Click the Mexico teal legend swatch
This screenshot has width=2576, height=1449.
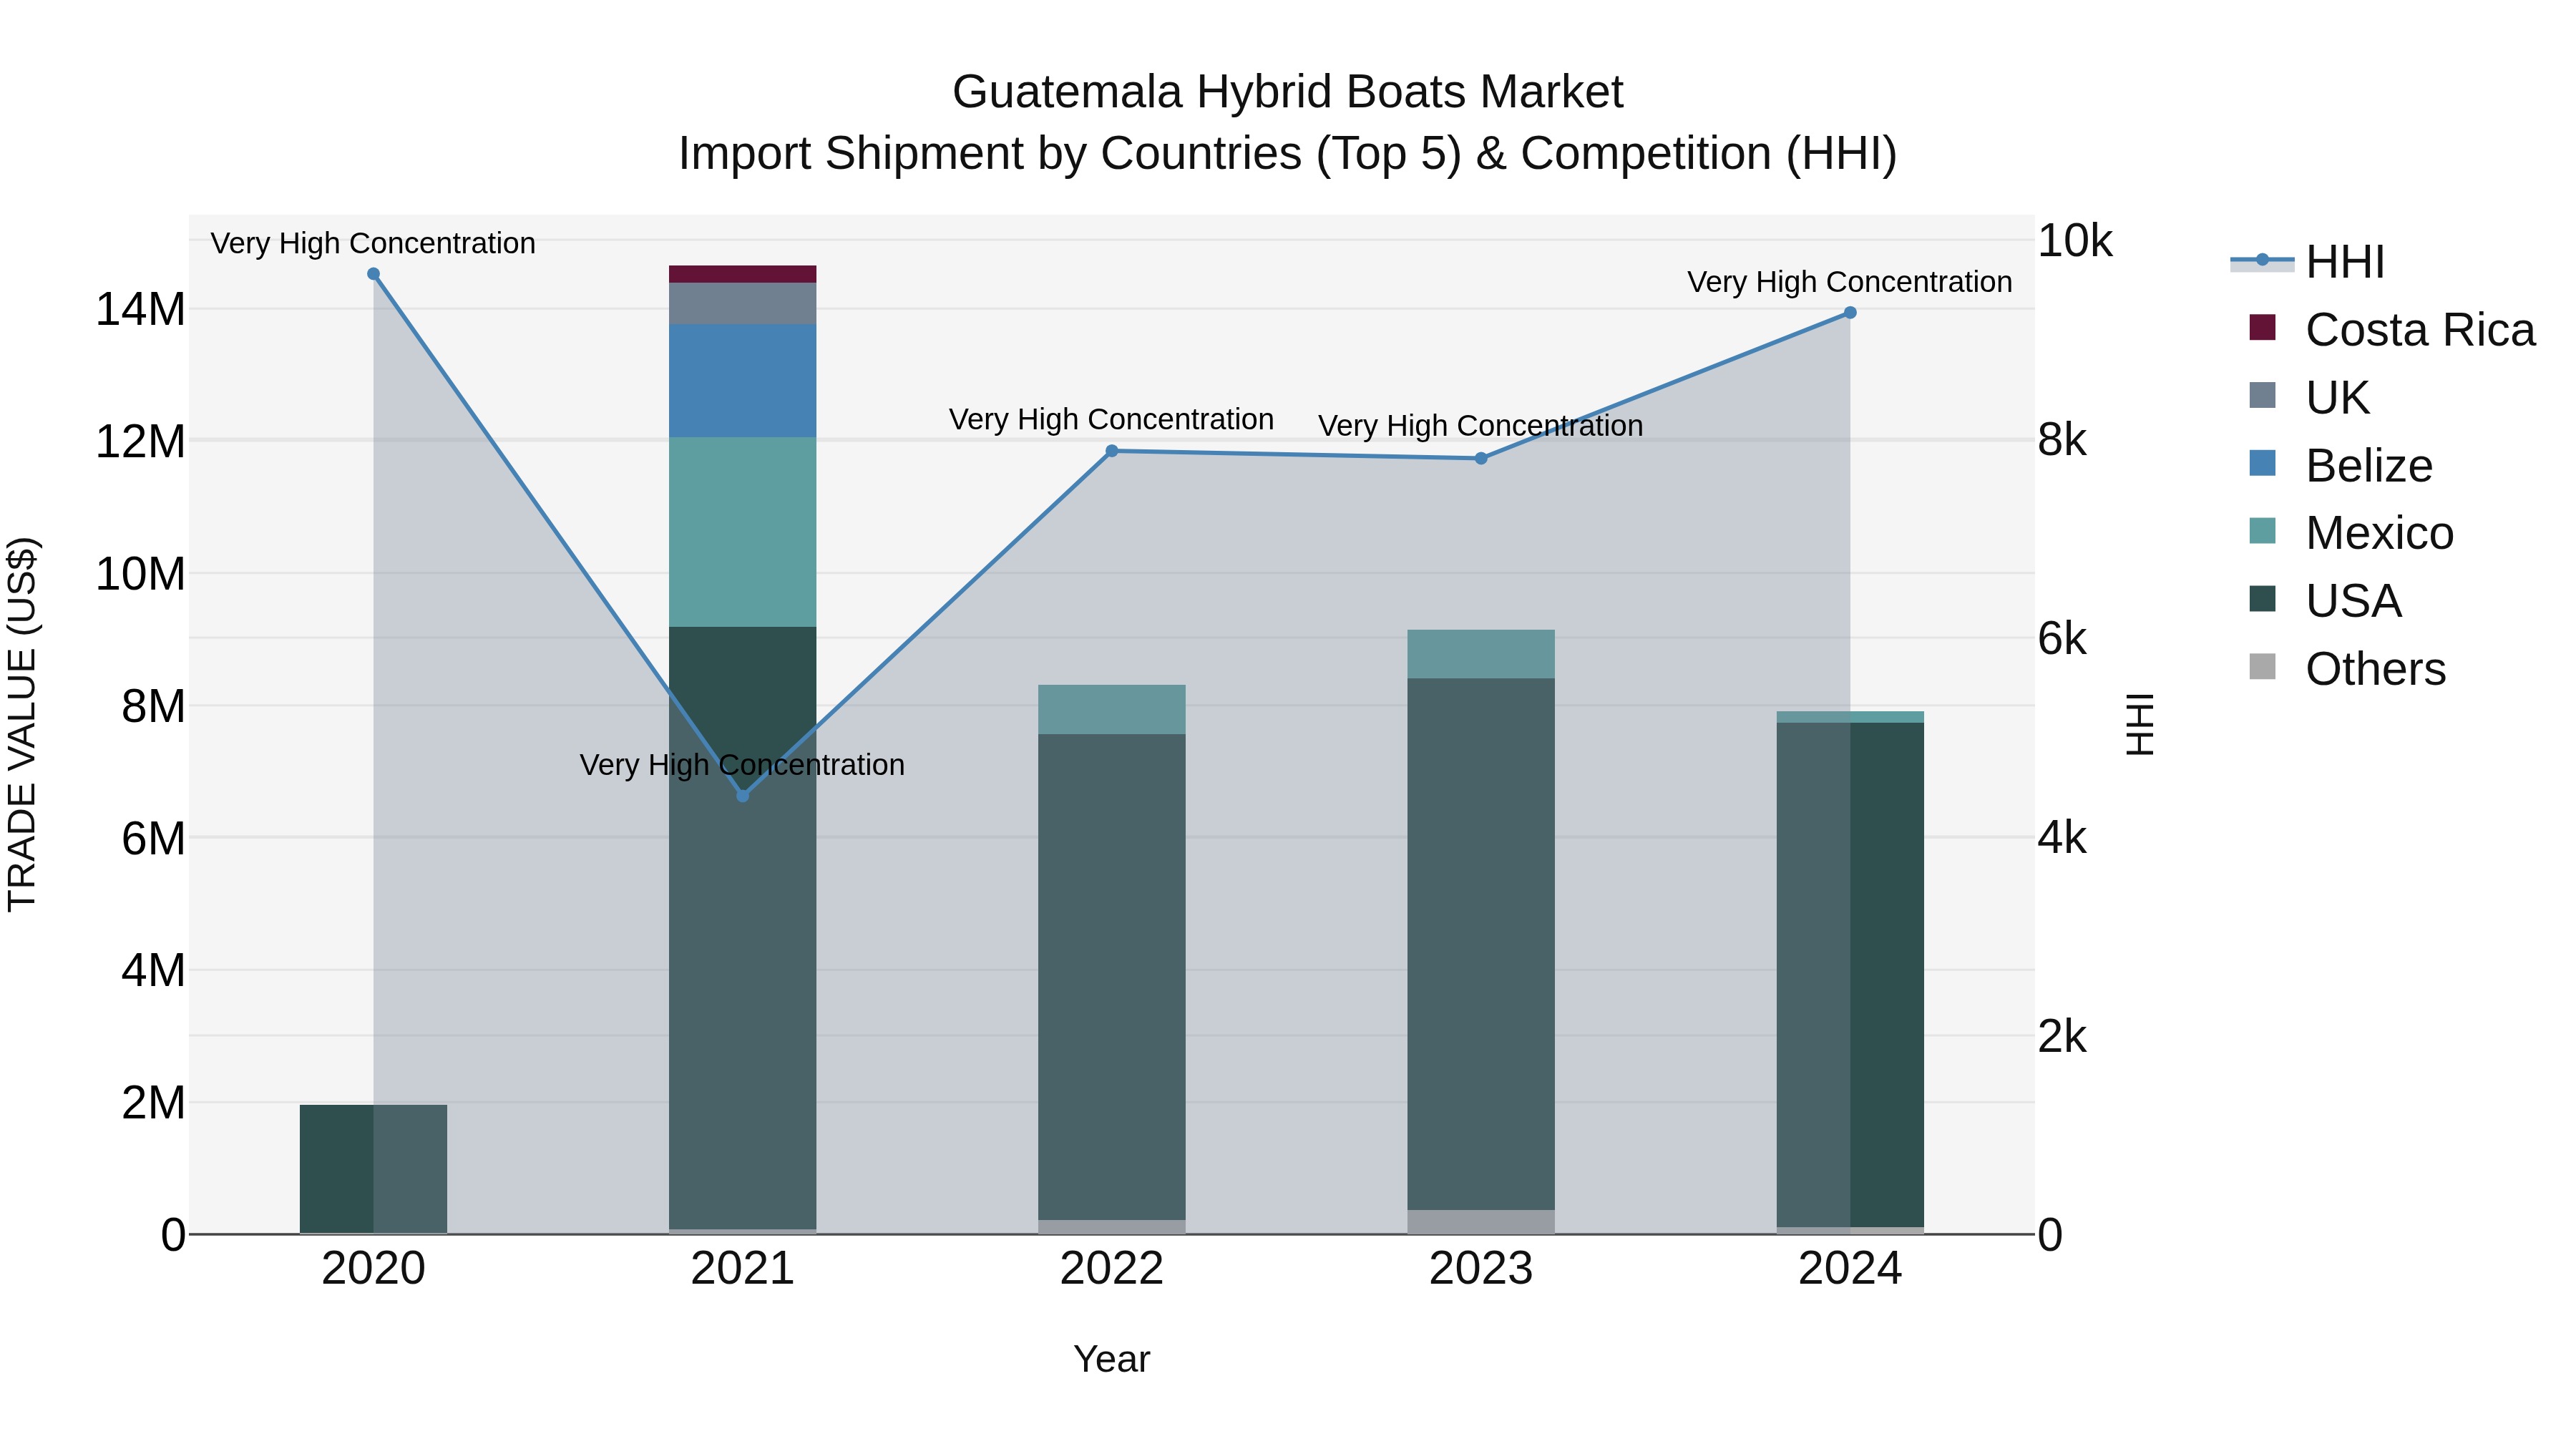[x=2262, y=531]
